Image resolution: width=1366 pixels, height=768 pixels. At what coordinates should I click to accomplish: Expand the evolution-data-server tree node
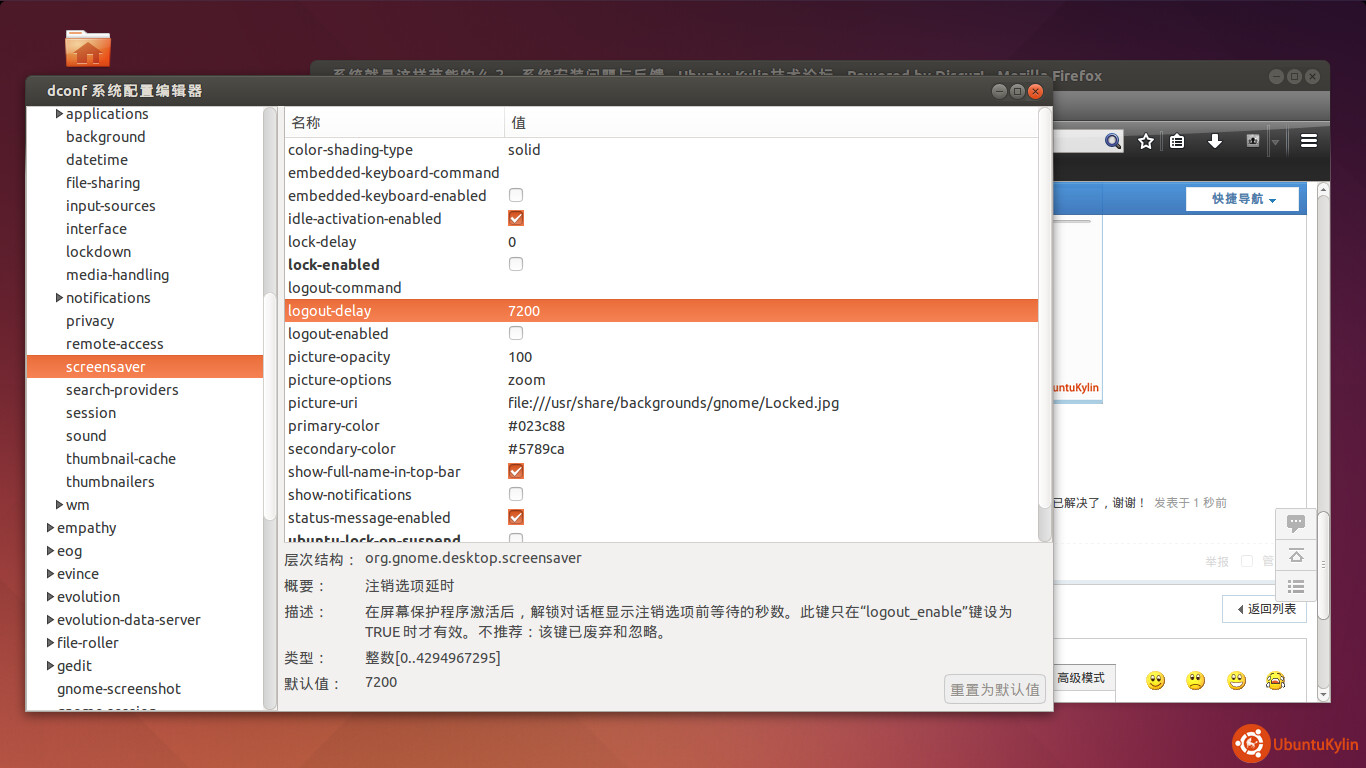coord(50,620)
